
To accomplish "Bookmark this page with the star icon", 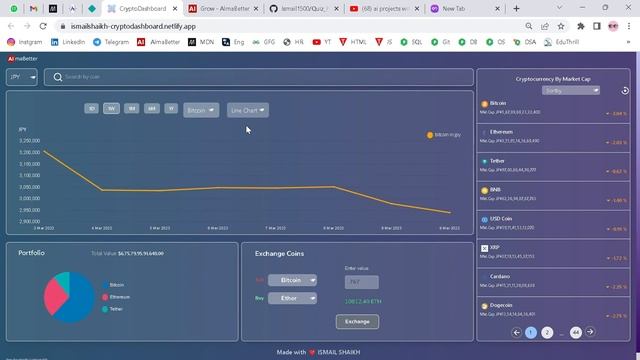I will (x=561, y=26).
